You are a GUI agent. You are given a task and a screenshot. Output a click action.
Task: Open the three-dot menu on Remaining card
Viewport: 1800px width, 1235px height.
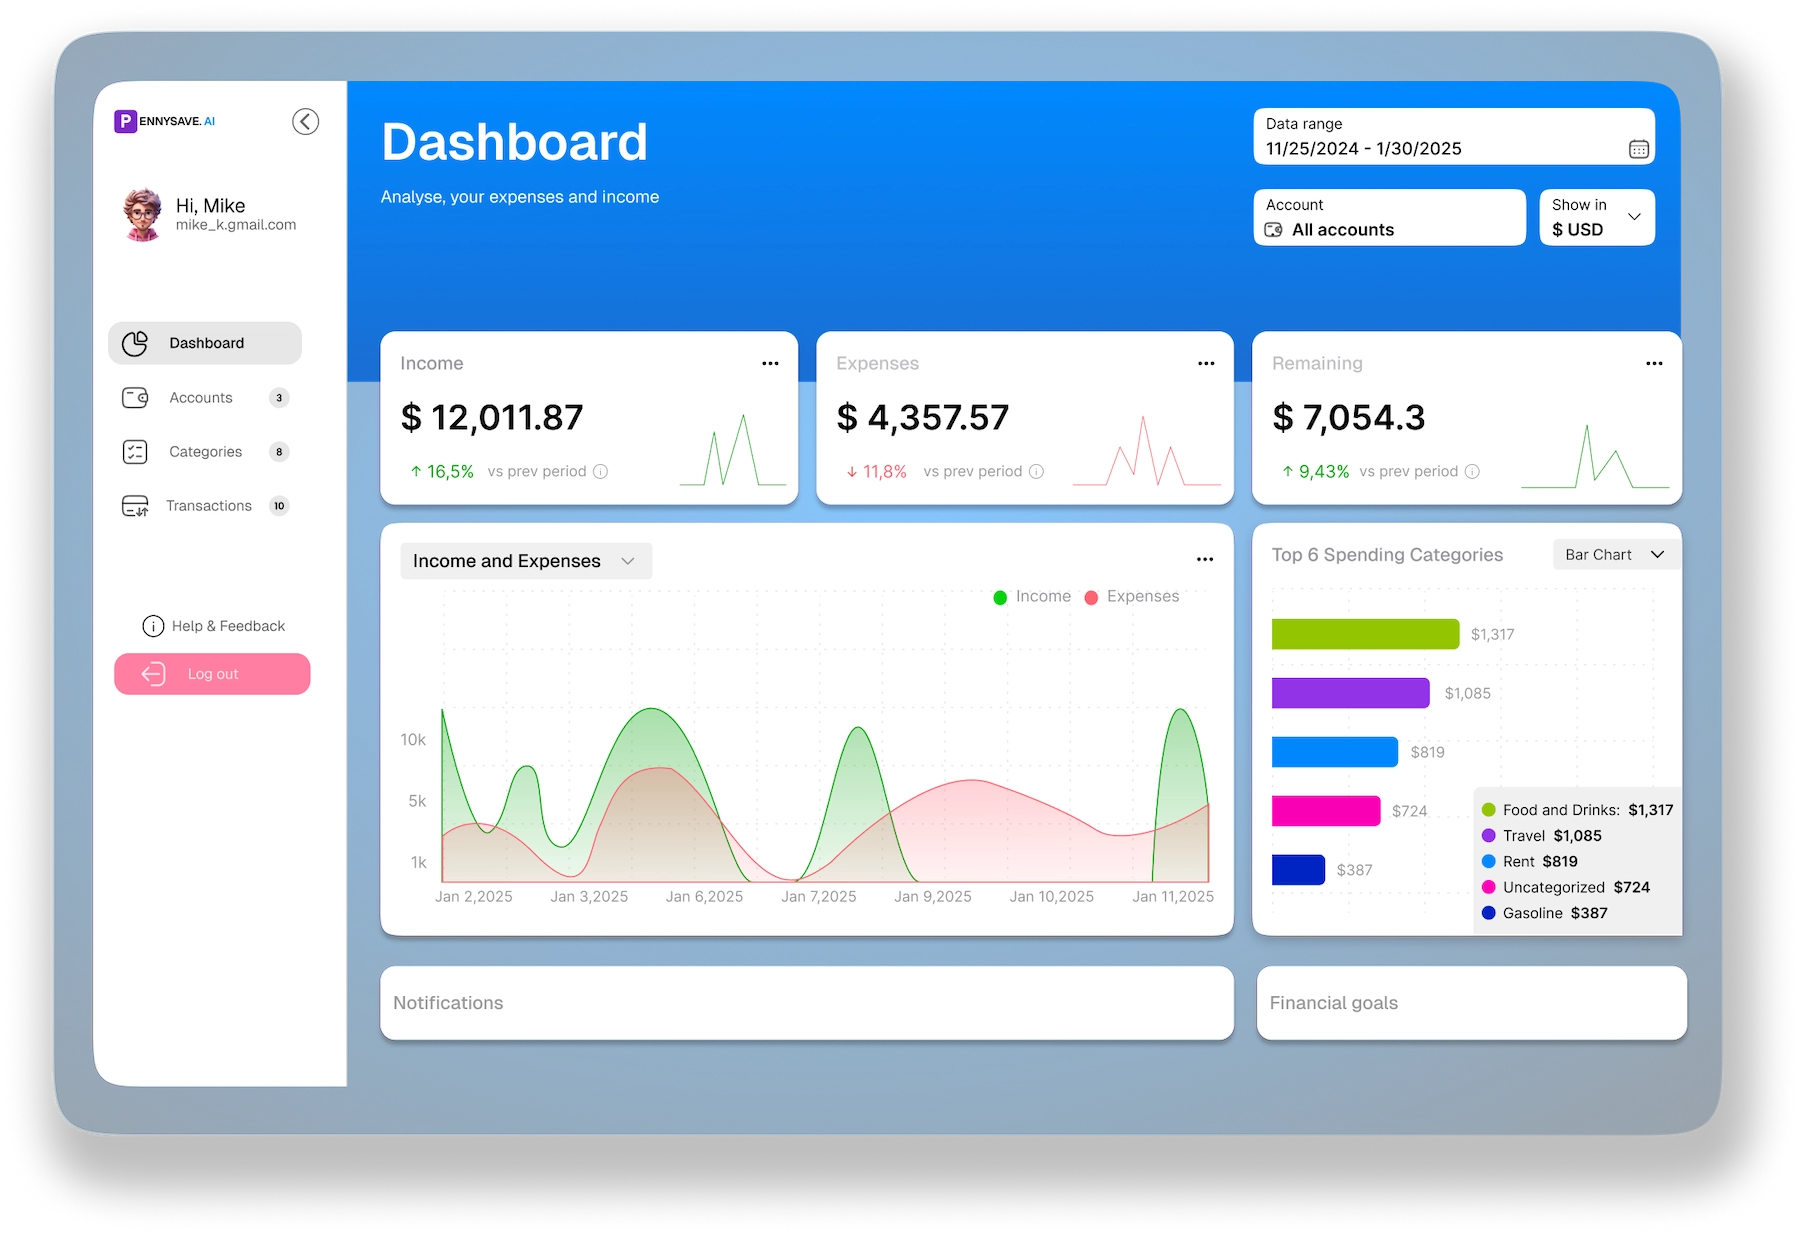pos(1654,364)
